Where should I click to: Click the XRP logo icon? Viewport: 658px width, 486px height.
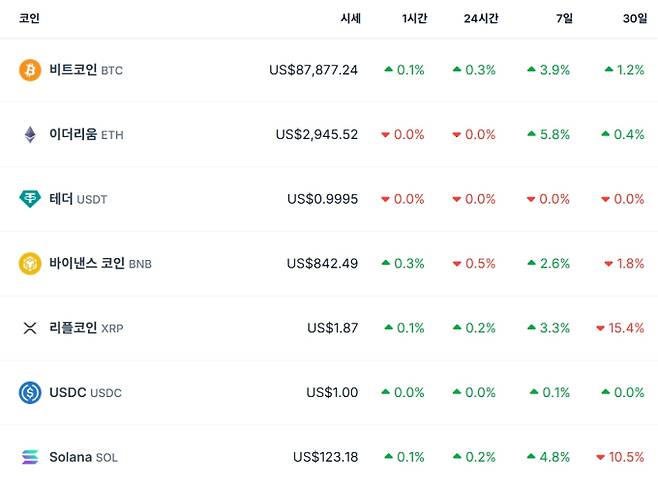coord(30,328)
